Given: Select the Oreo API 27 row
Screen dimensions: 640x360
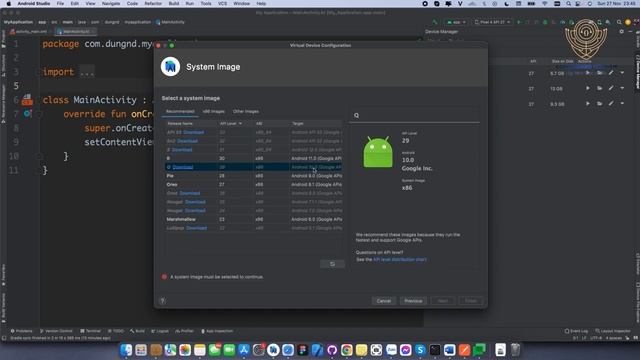Looking at the screenshot, I should point(253,184).
